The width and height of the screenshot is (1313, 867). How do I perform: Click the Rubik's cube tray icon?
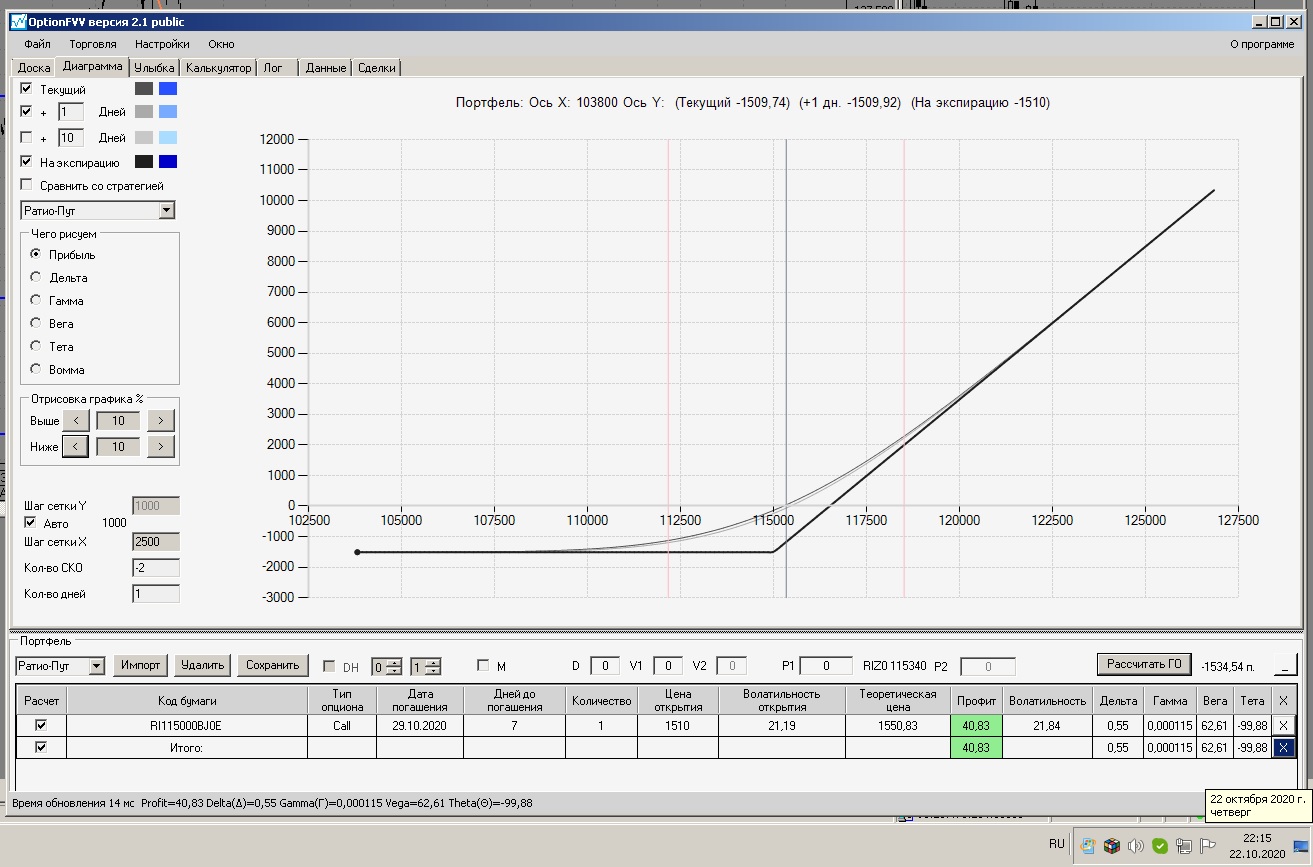[1112, 845]
